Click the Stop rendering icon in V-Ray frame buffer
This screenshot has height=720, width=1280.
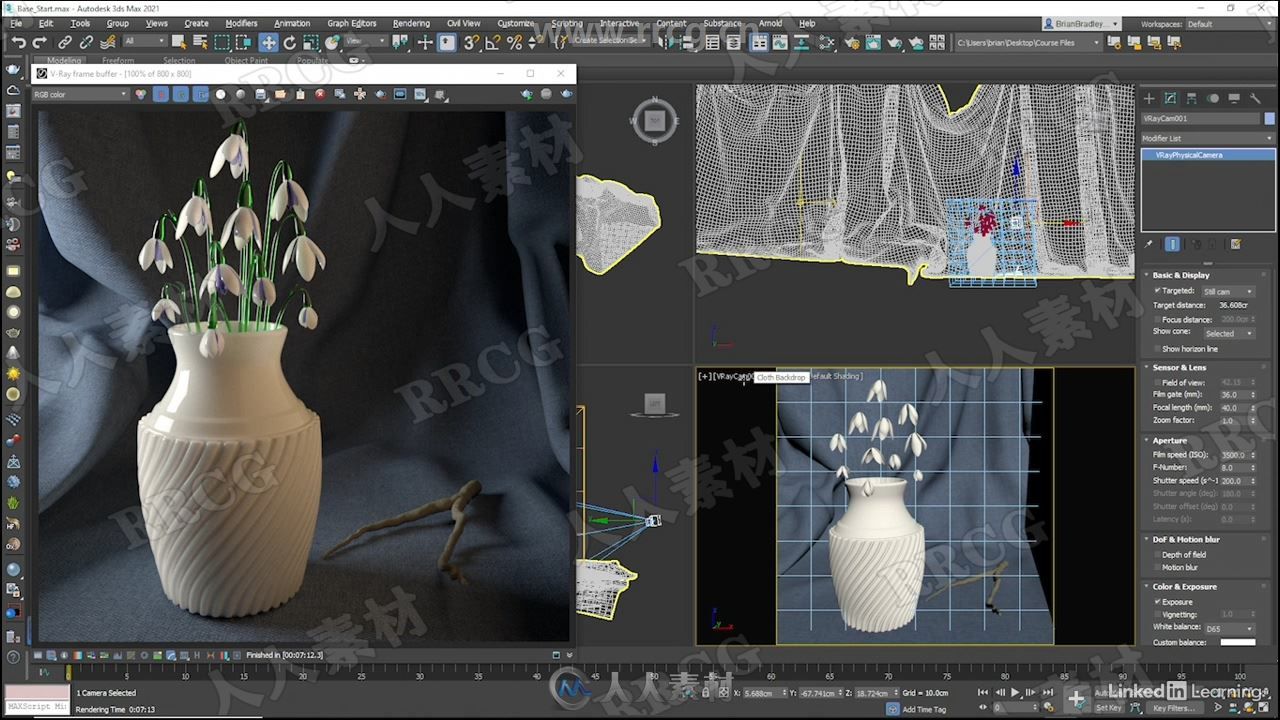[546, 94]
